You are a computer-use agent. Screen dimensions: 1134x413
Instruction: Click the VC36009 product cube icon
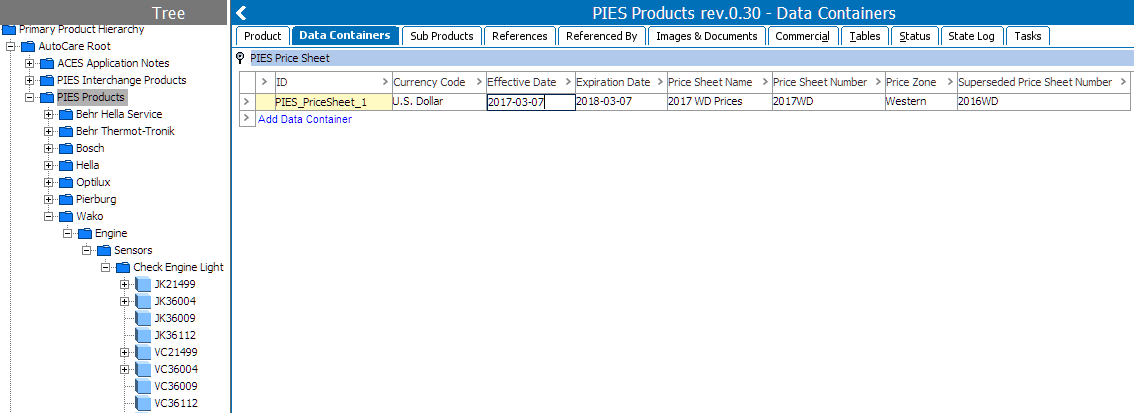(142, 386)
